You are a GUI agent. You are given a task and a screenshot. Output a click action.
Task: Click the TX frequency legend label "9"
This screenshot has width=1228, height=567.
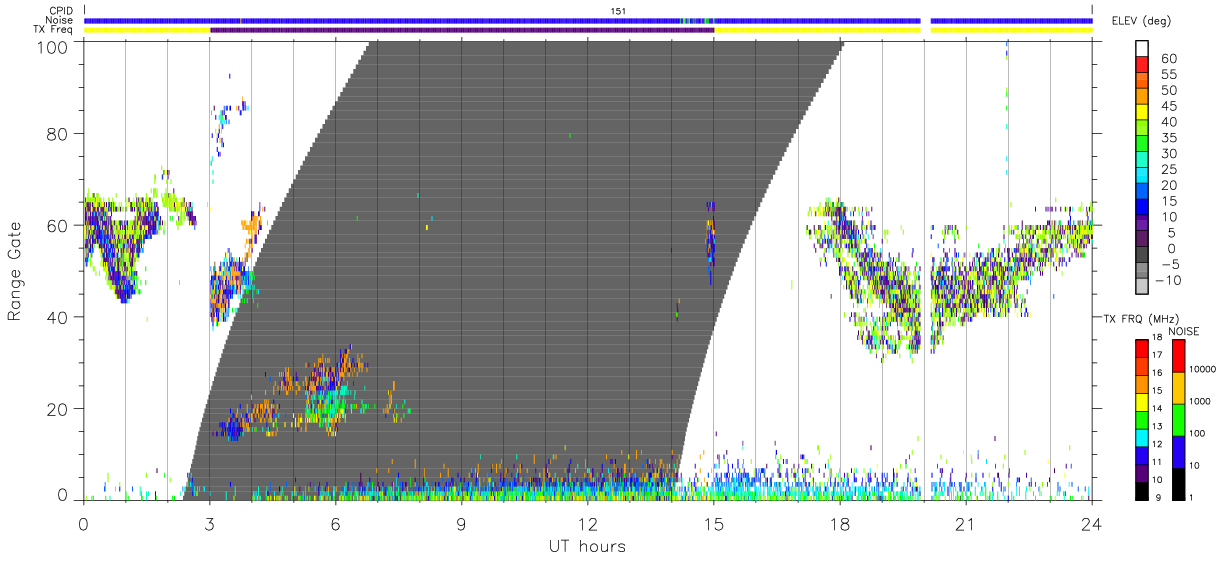[x=1158, y=497]
